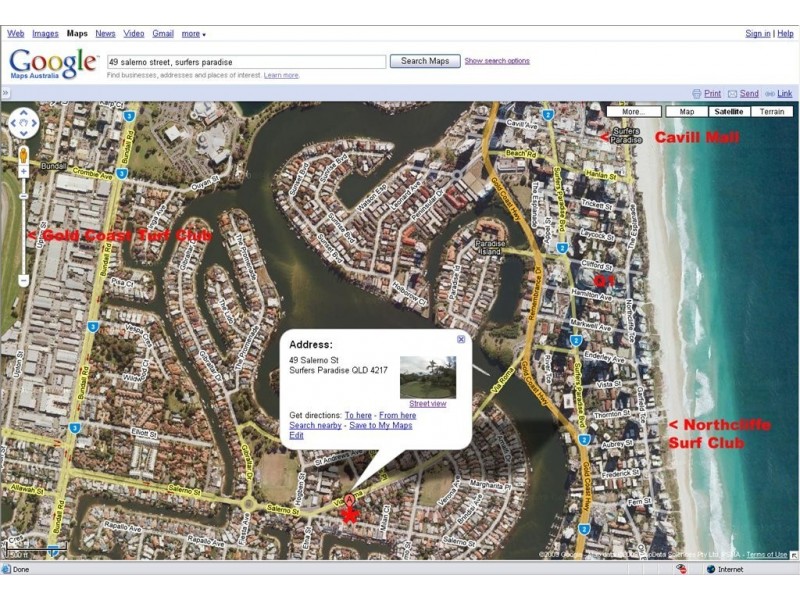Open the Images tab
Viewport: 800px width, 600px height.
coord(45,34)
